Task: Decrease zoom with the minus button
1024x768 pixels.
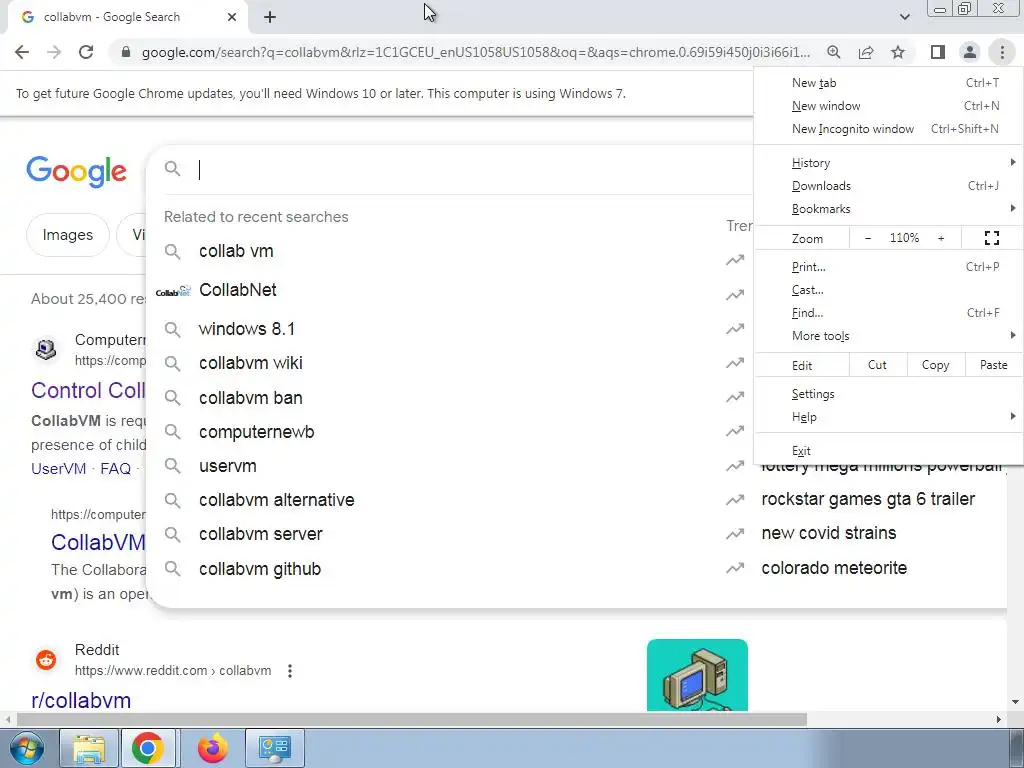Action: click(x=868, y=238)
